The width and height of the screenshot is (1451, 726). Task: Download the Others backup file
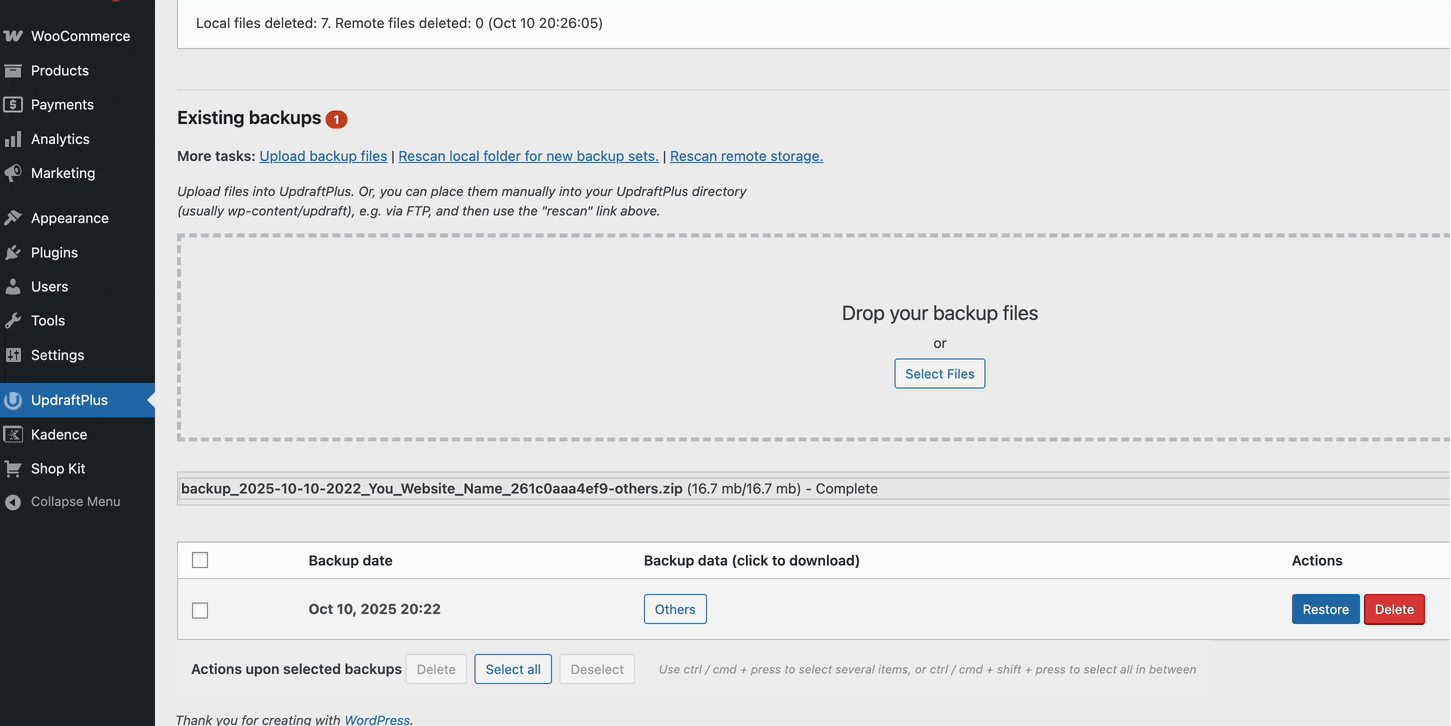point(674,609)
